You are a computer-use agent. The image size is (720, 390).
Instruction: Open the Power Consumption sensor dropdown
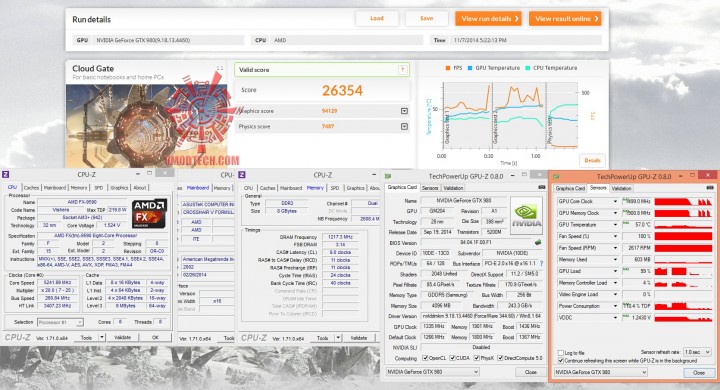tap(615, 306)
